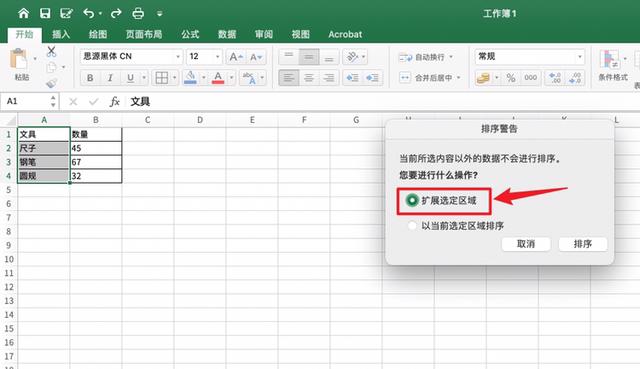
Task: Open the Acrobat tab
Action: click(345, 34)
